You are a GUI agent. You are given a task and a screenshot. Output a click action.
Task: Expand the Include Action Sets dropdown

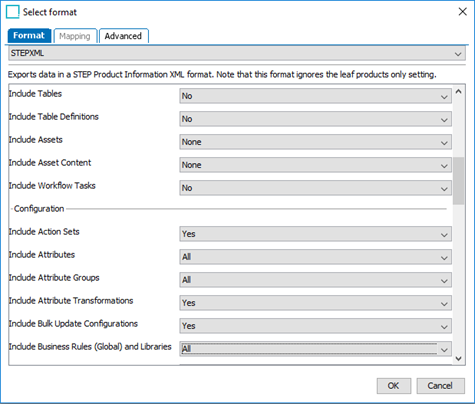(315, 234)
